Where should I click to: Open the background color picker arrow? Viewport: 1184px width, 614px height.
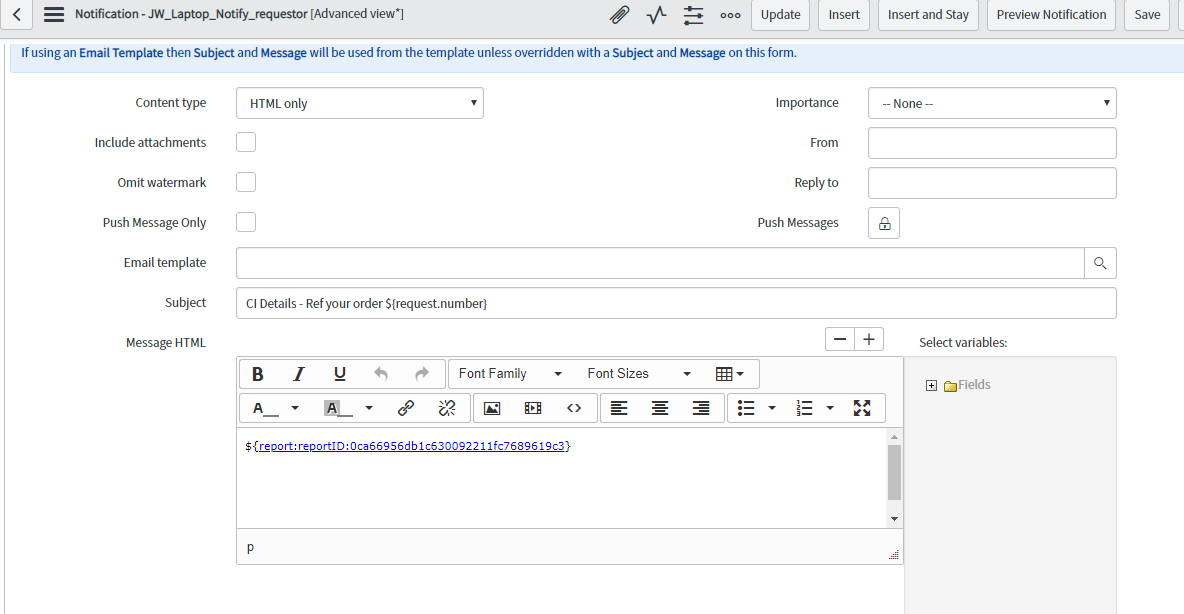pyautogui.click(x=369, y=409)
